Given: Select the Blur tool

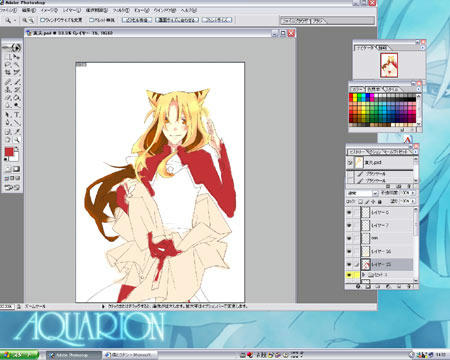Looking at the screenshot, I should click(8, 105).
